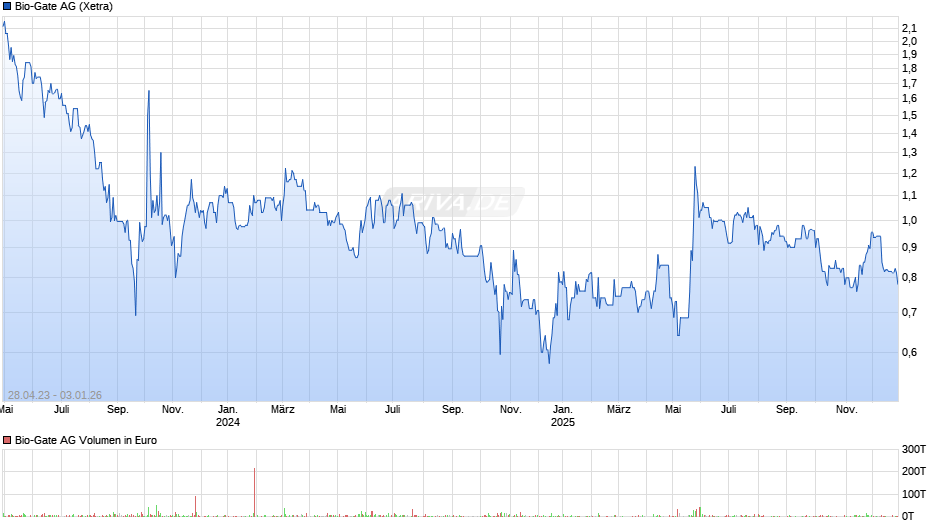
Task: Click the 0T volume axis label
Action: (908, 516)
